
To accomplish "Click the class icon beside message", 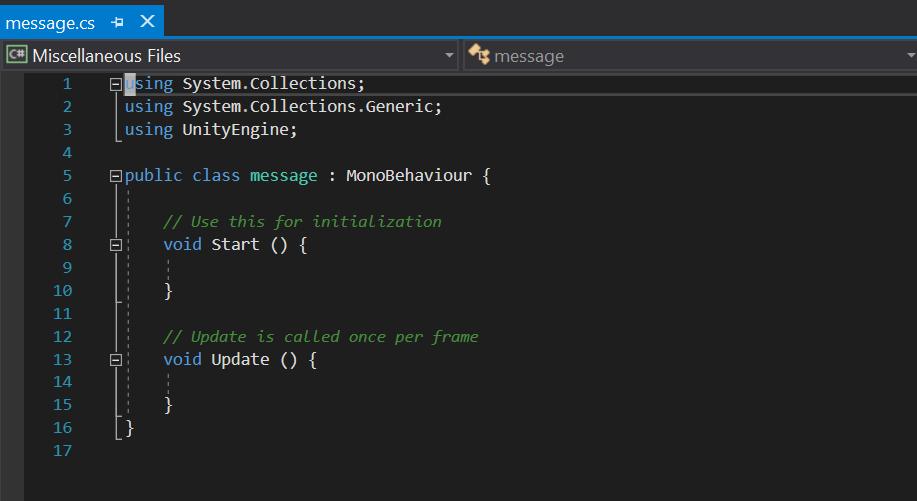I will coord(478,56).
